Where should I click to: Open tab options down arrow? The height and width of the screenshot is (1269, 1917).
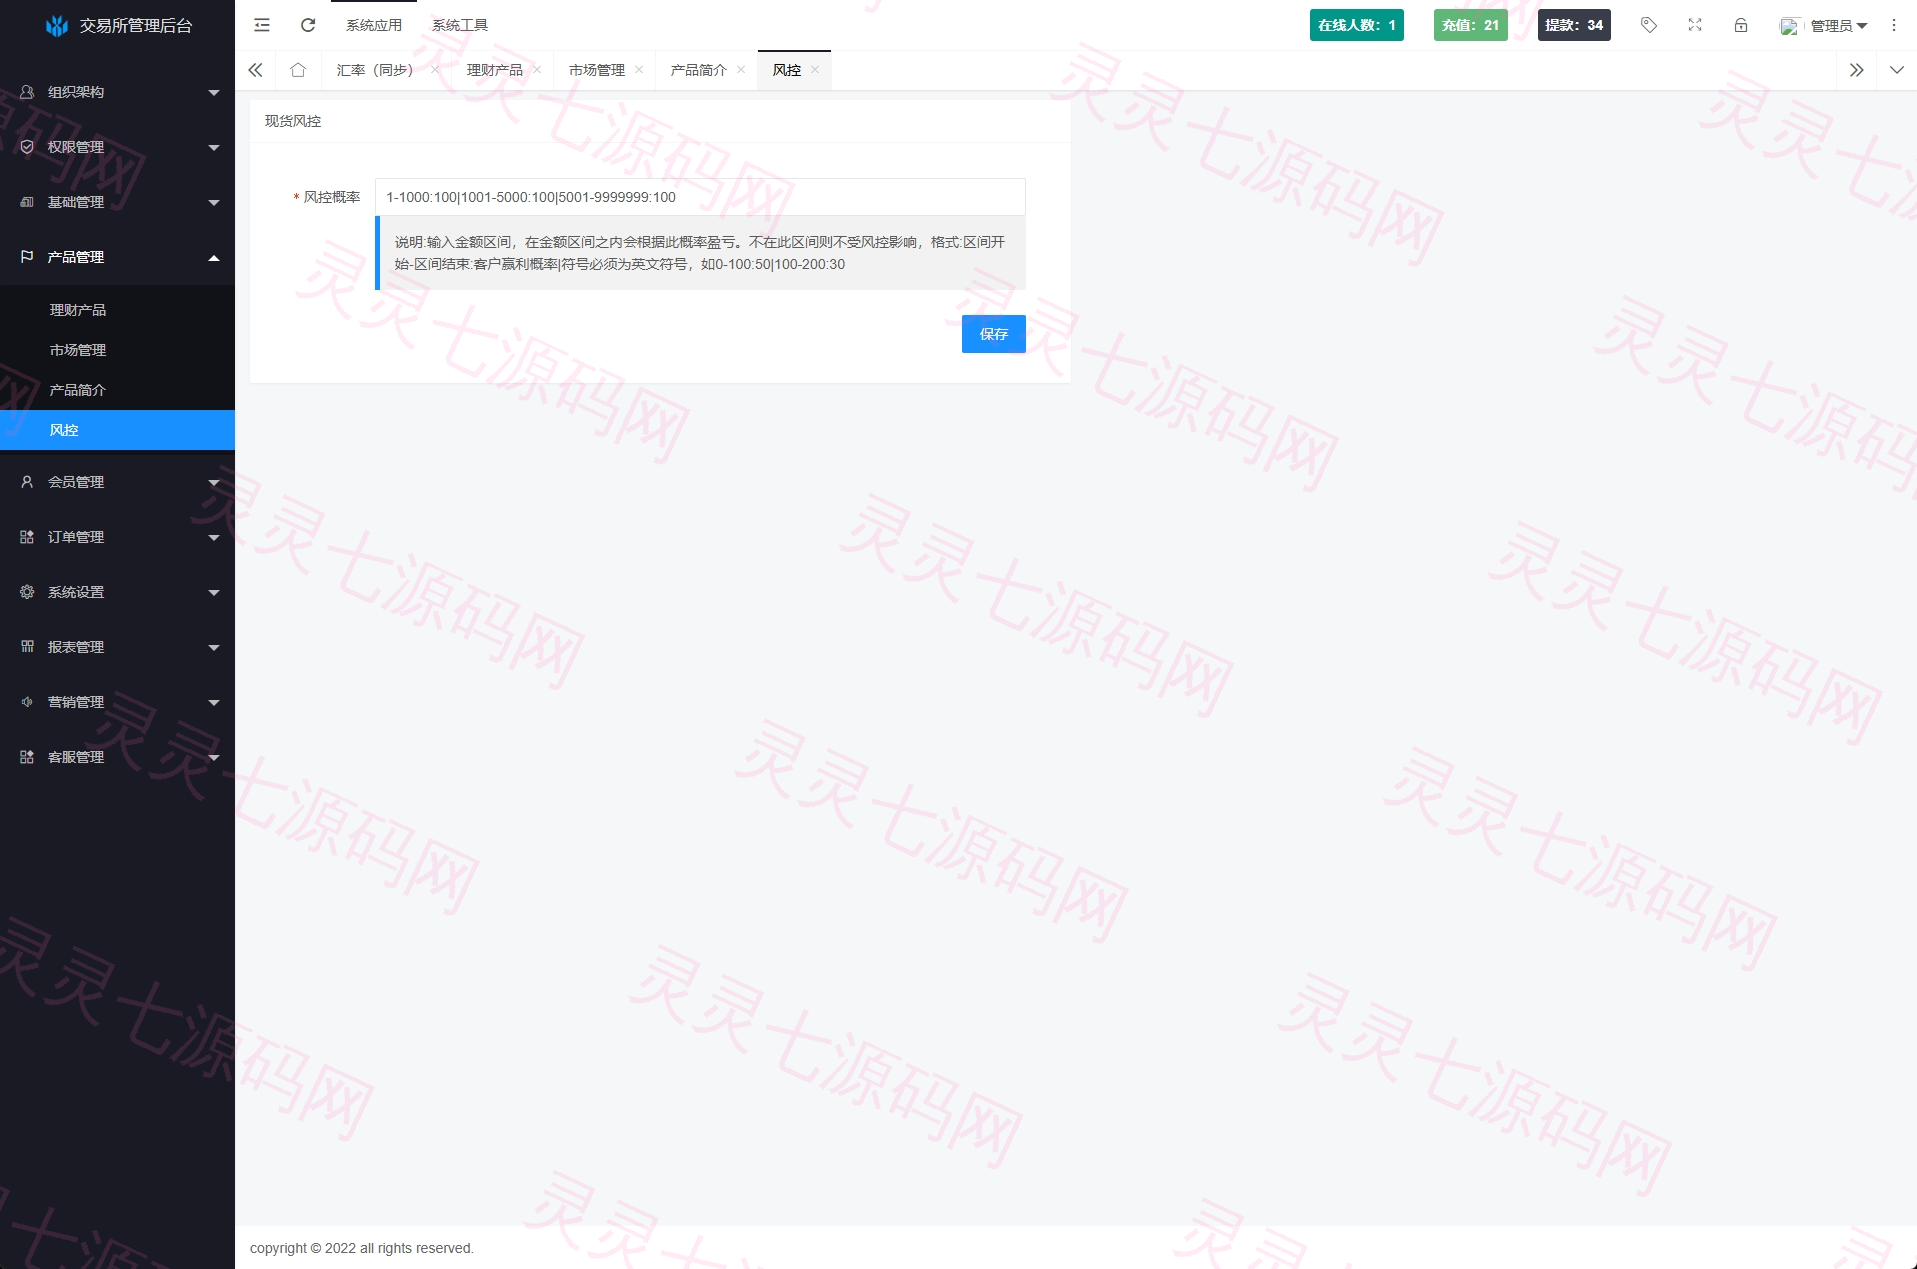coord(1897,70)
